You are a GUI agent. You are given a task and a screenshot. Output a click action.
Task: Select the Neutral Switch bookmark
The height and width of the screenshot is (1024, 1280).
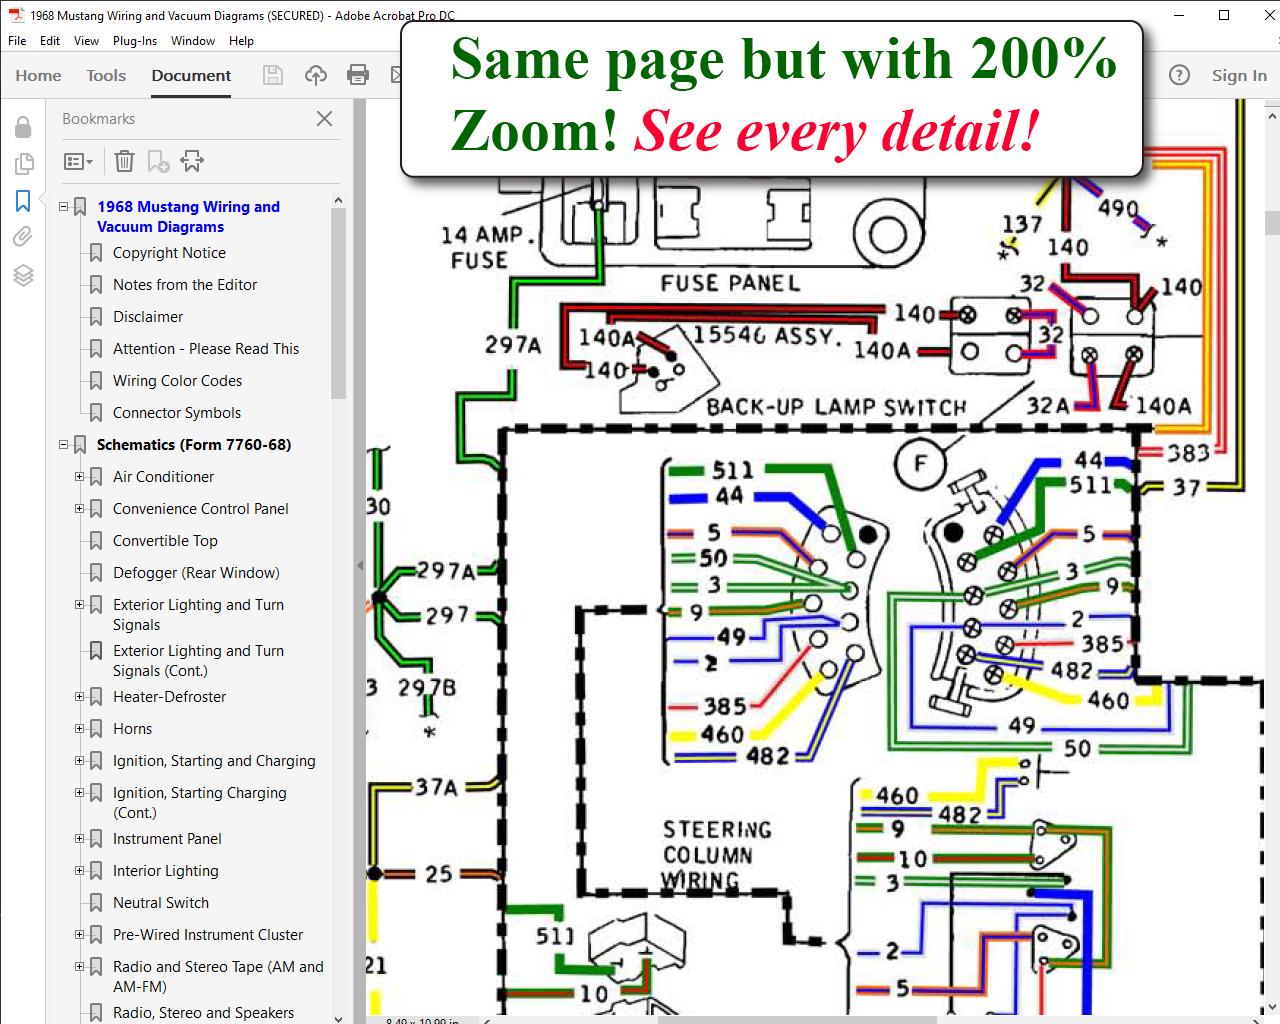160,903
